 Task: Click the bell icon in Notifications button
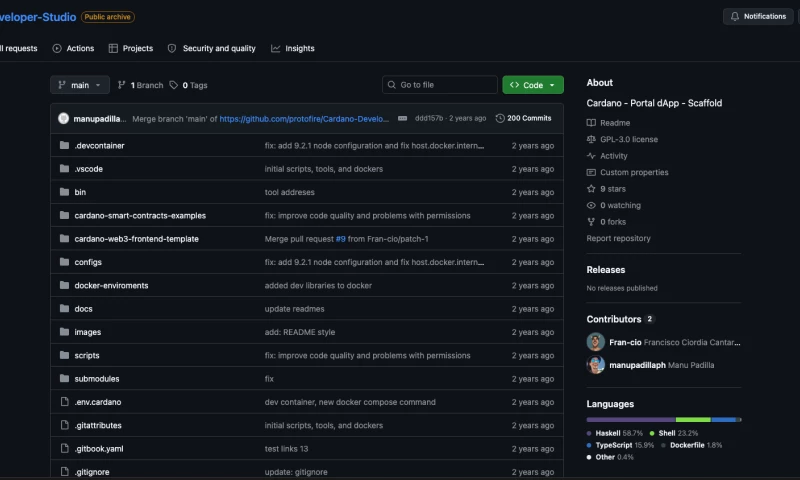(x=735, y=16)
